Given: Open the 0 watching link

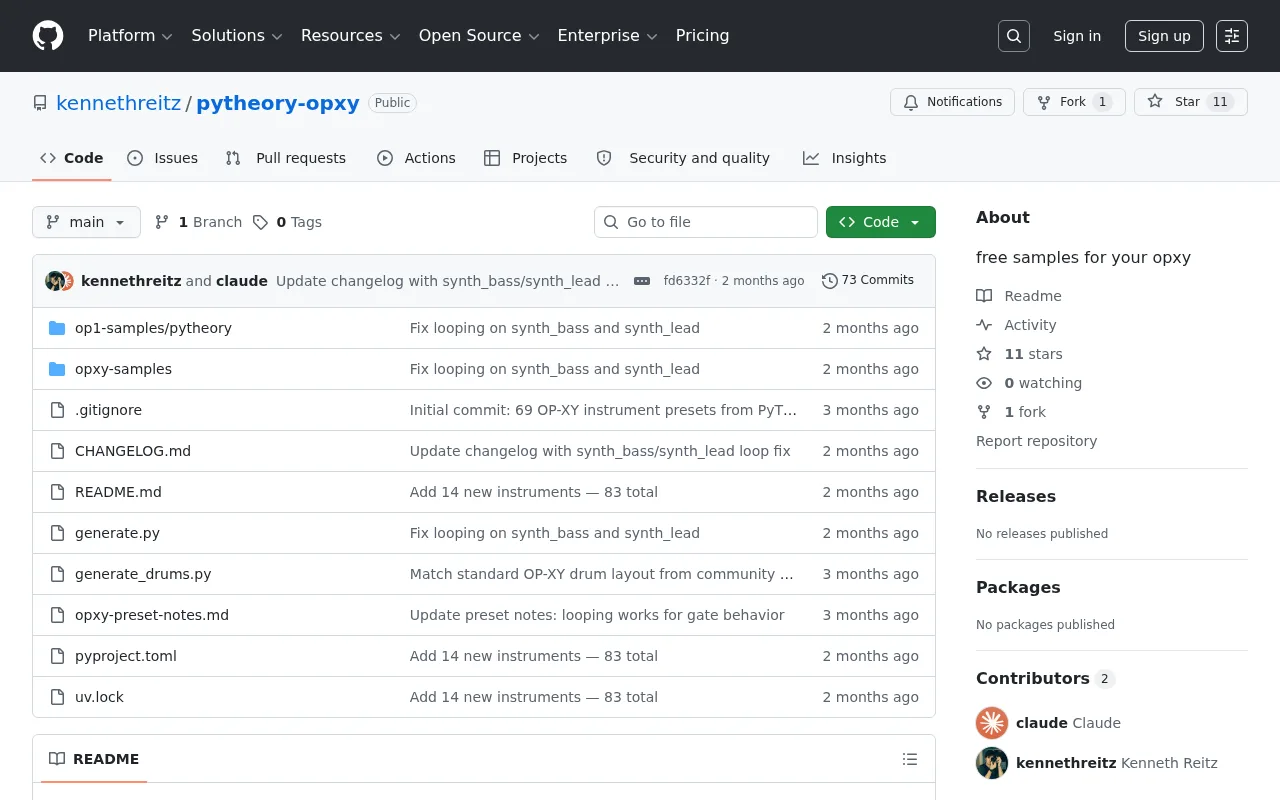Looking at the screenshot, I should click(x=1029, y=383).
